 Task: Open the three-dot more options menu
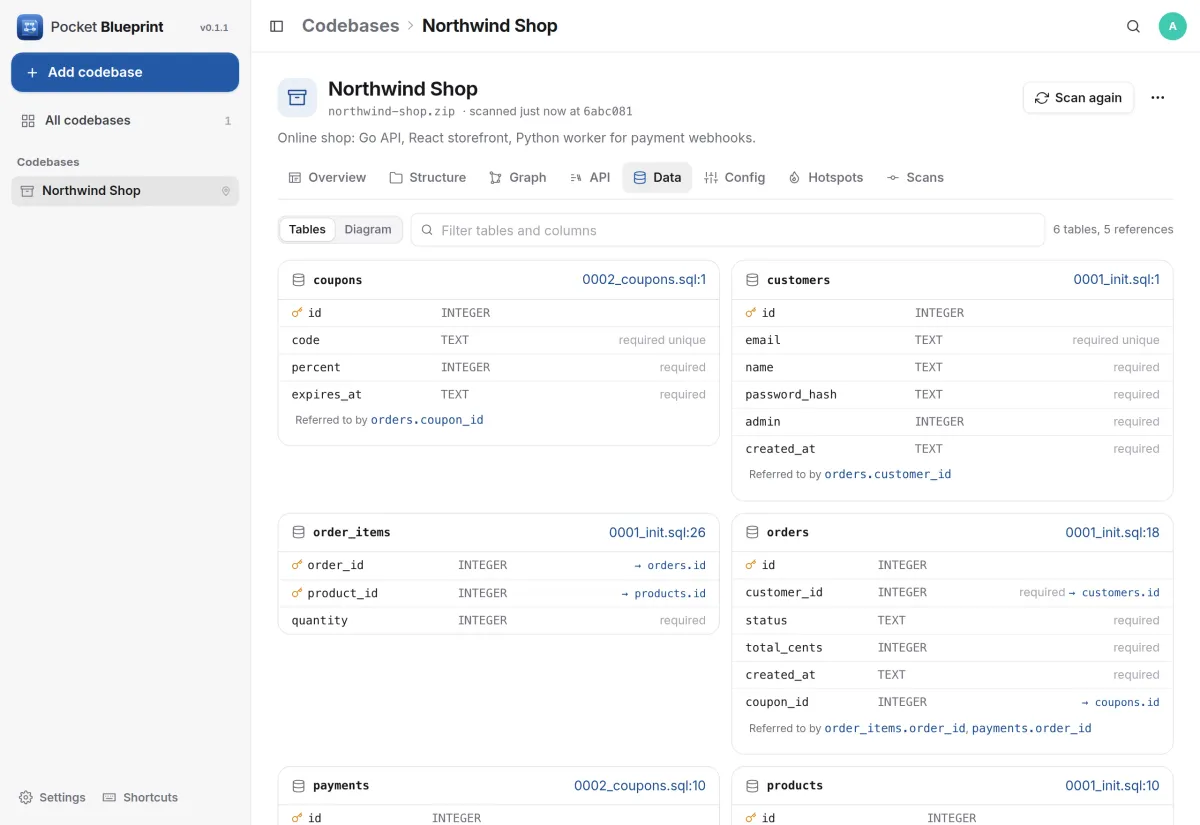pos(1158,98)
